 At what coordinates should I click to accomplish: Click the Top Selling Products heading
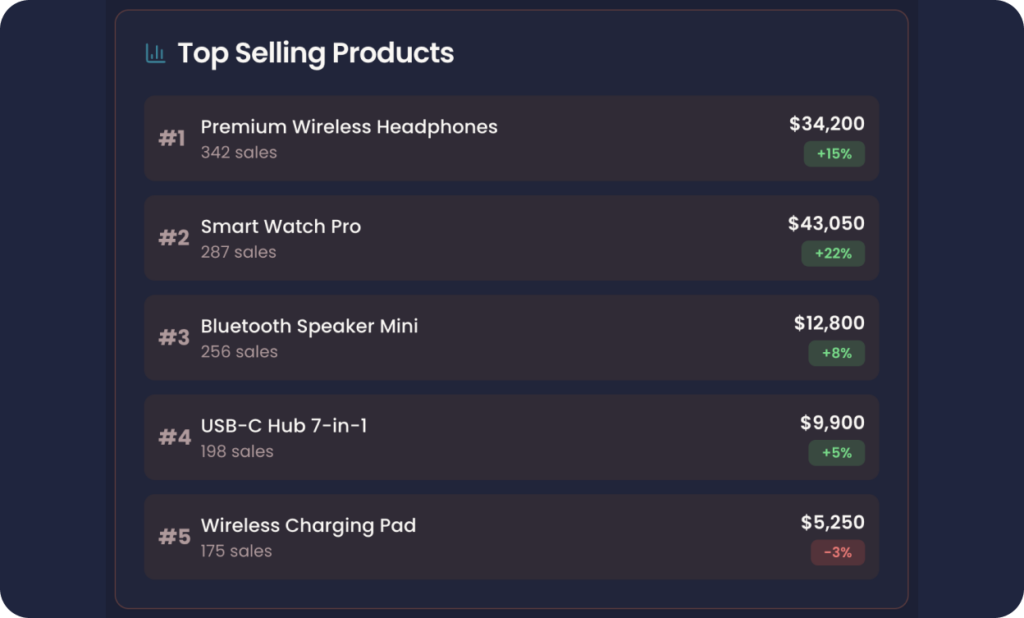[315, 54]
